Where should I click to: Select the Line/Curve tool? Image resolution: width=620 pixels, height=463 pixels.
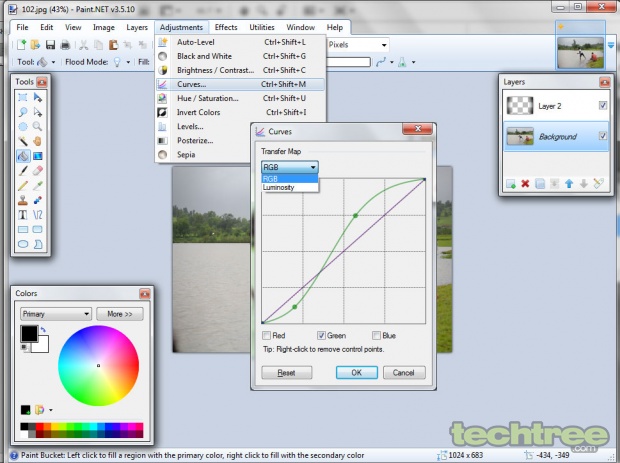[38, 215]
